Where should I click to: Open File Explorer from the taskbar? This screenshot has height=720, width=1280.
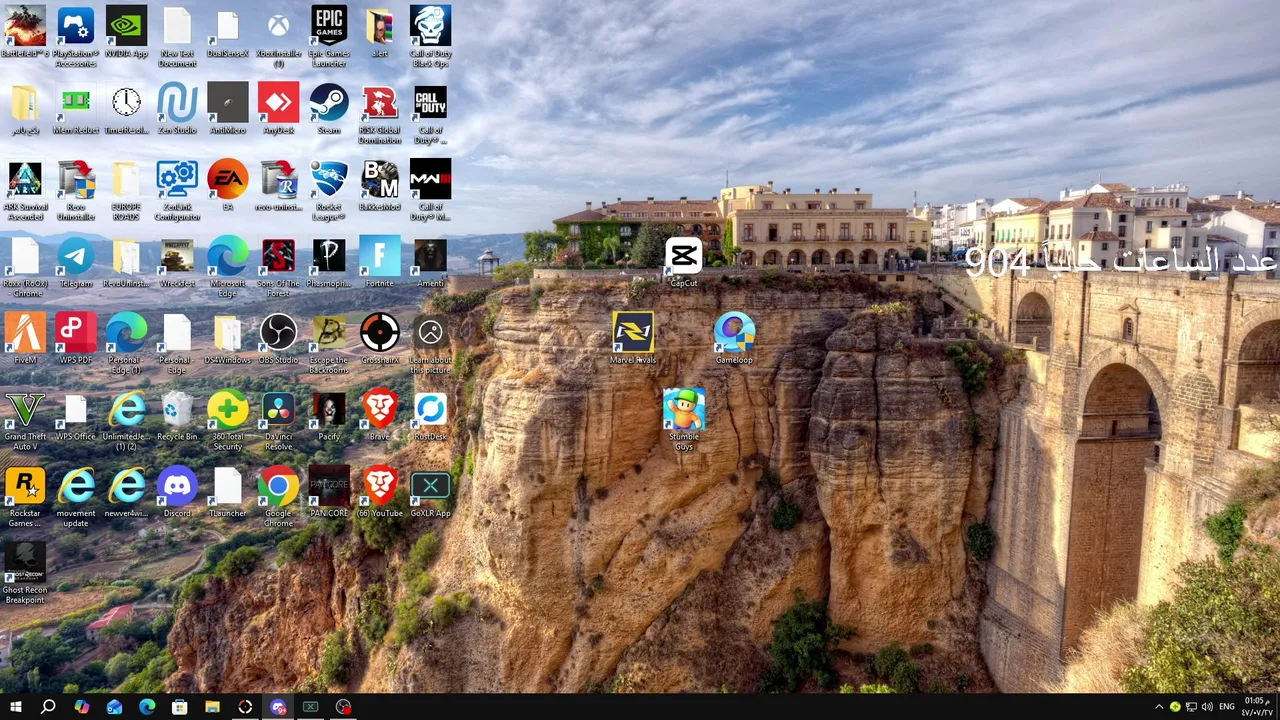[212, 707]
